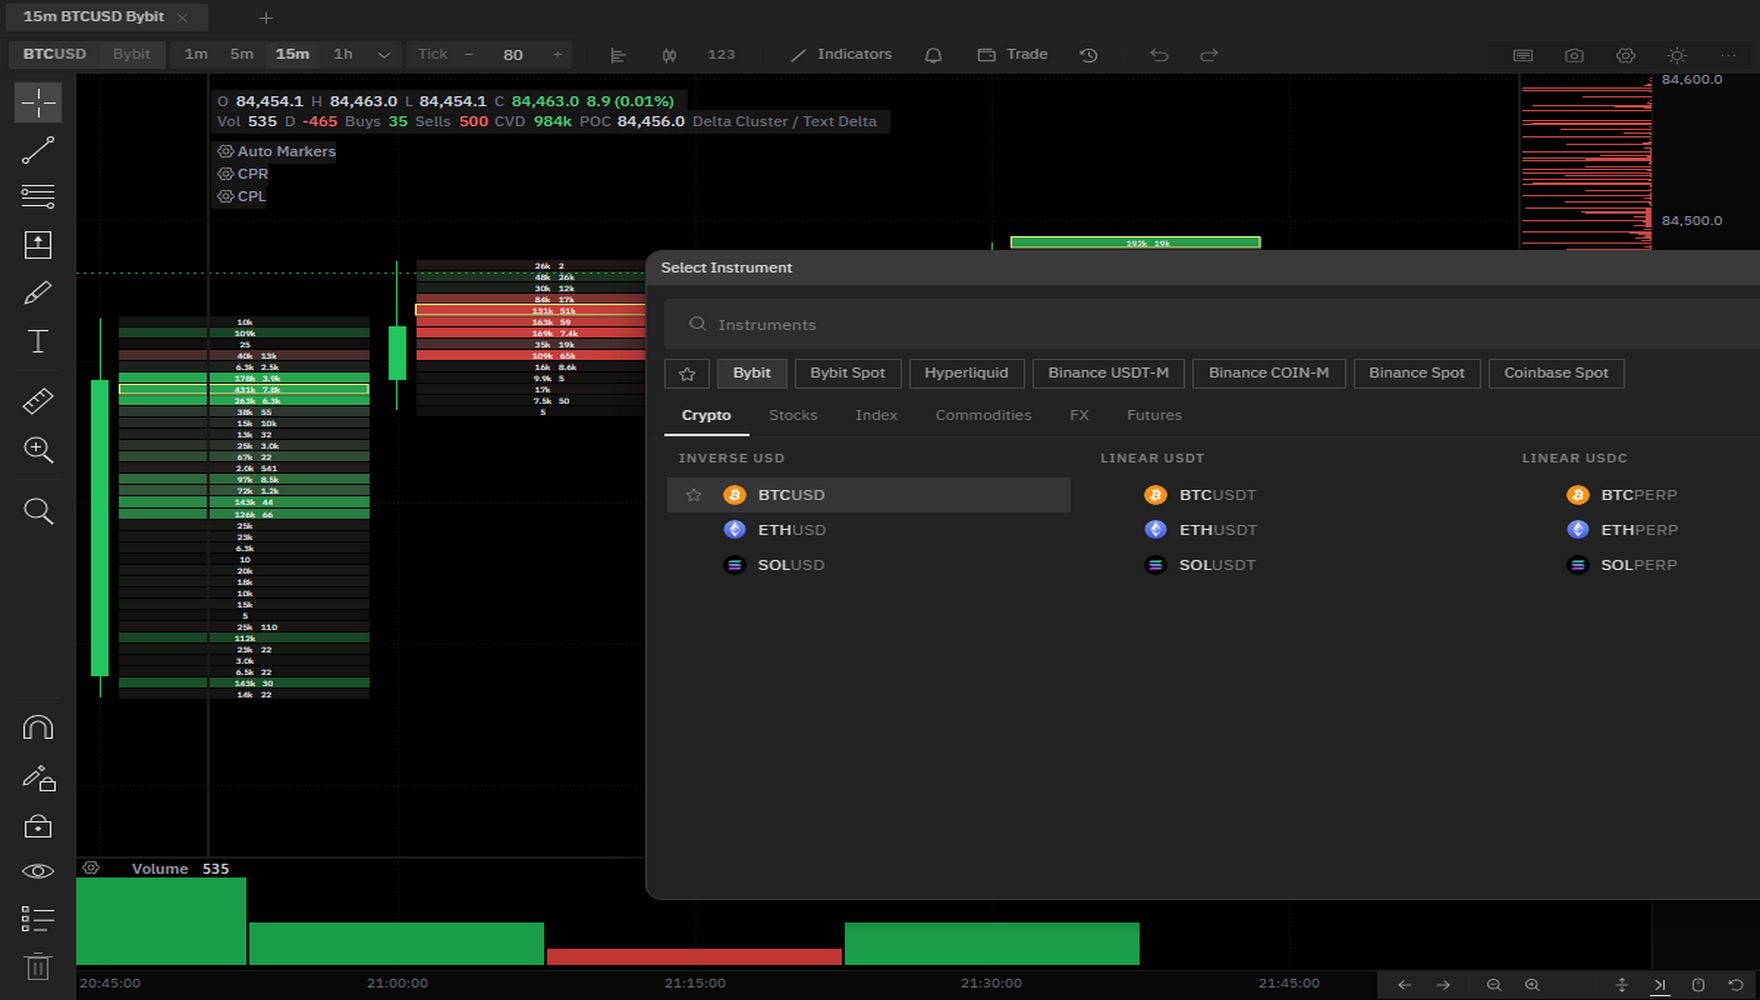Undo the last chart action
This screenshot has height=1000, width=1760.
[1159, 55]
